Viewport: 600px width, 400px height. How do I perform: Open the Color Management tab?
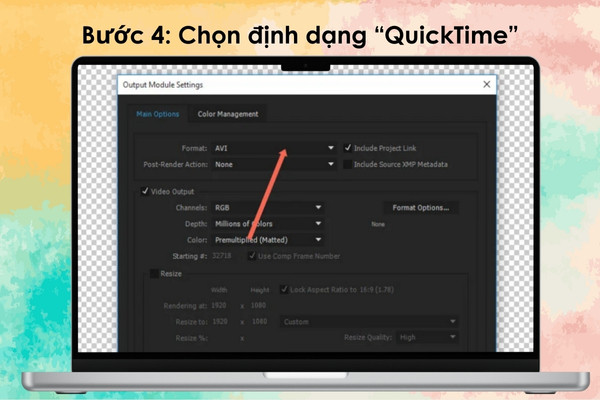pyautogui.click(x=228, y=114)
